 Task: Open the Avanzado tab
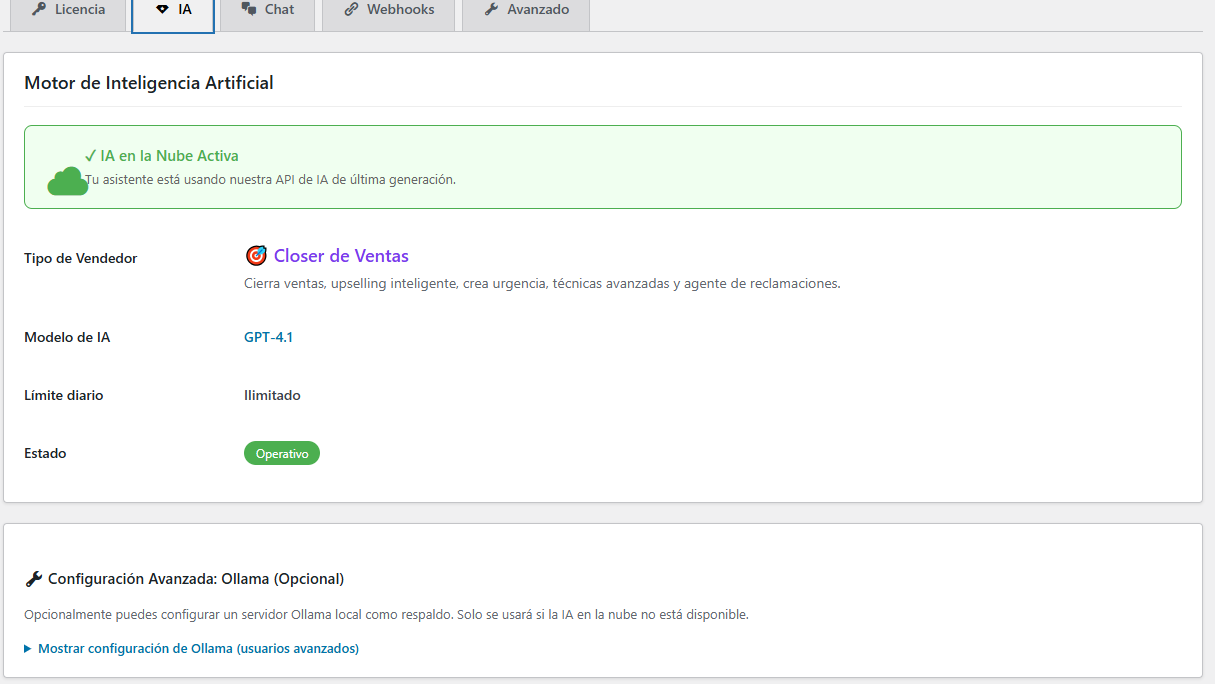click(x=526, y=10)
